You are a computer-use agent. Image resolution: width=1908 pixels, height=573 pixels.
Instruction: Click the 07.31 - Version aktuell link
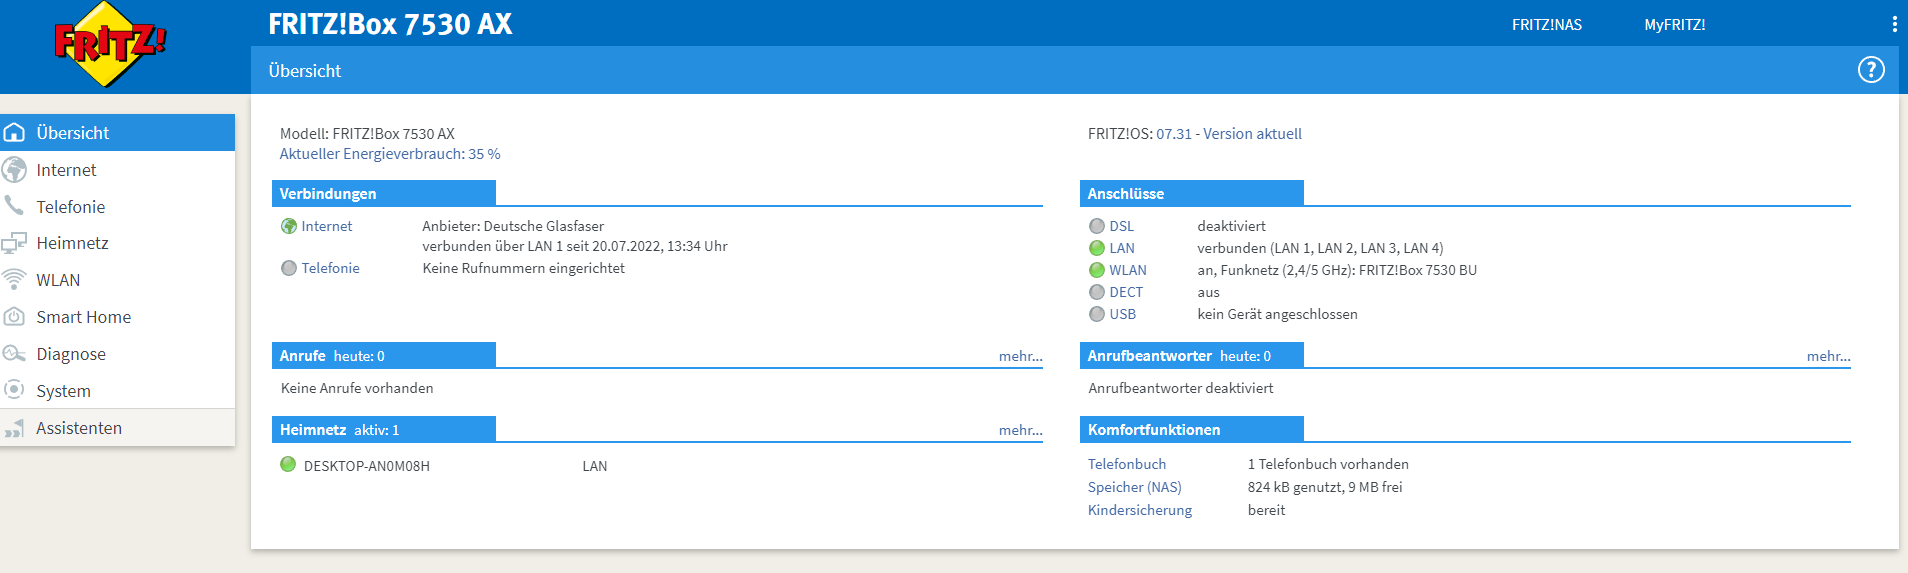click(x=1229, y=134)
